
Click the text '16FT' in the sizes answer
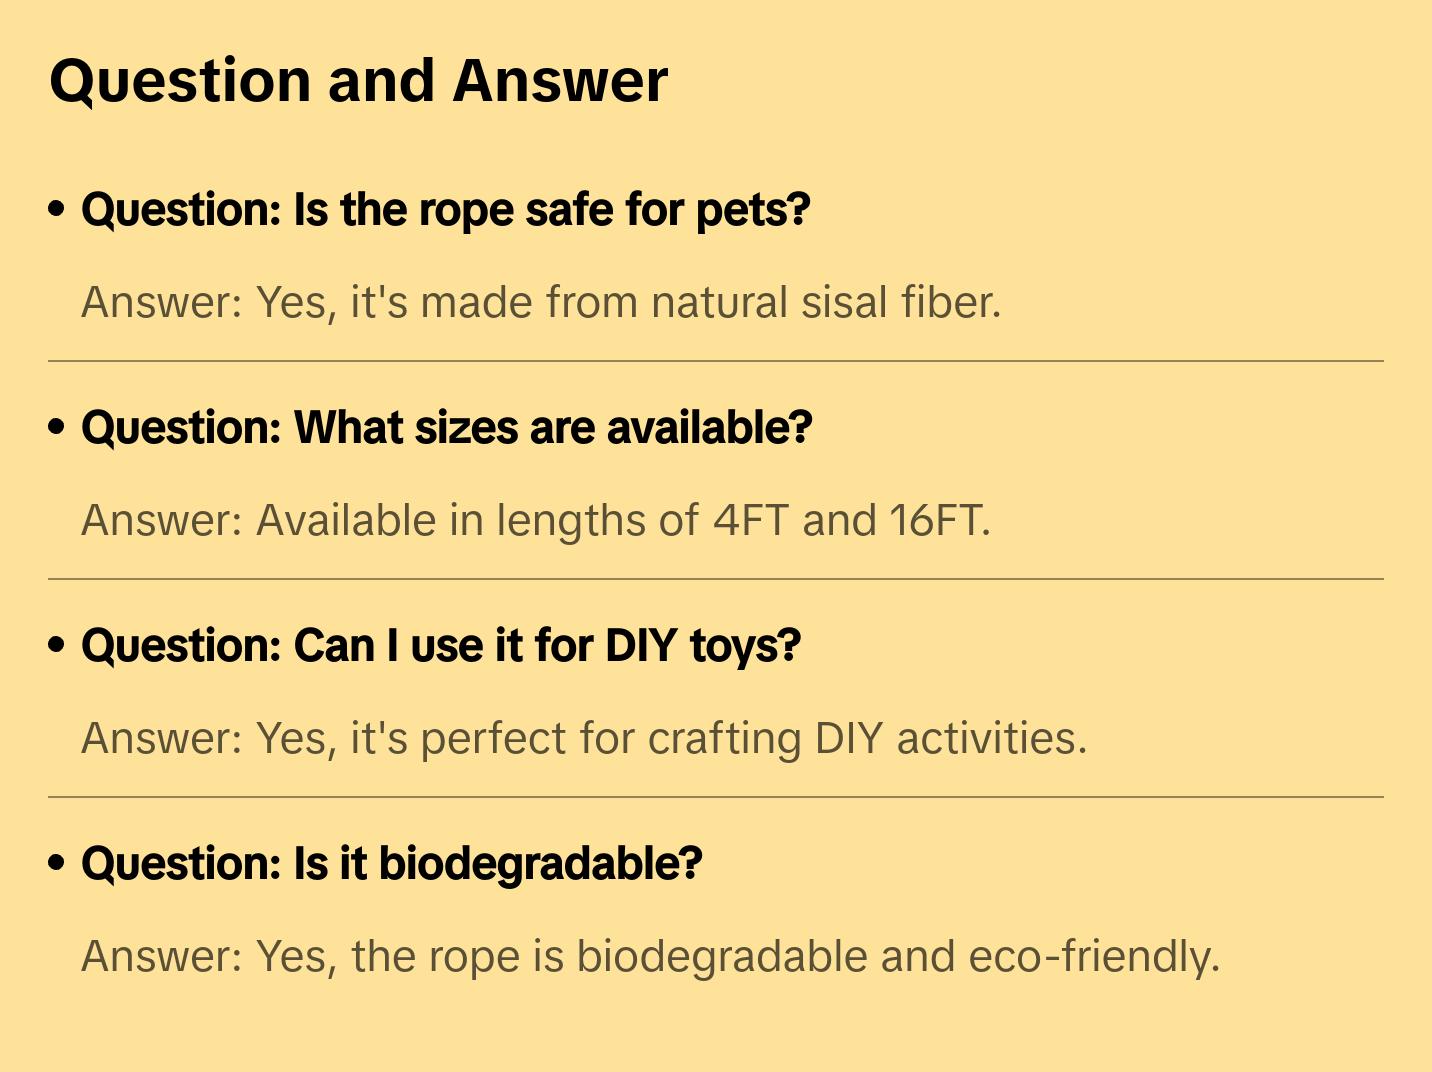click(x=938, y=520)
